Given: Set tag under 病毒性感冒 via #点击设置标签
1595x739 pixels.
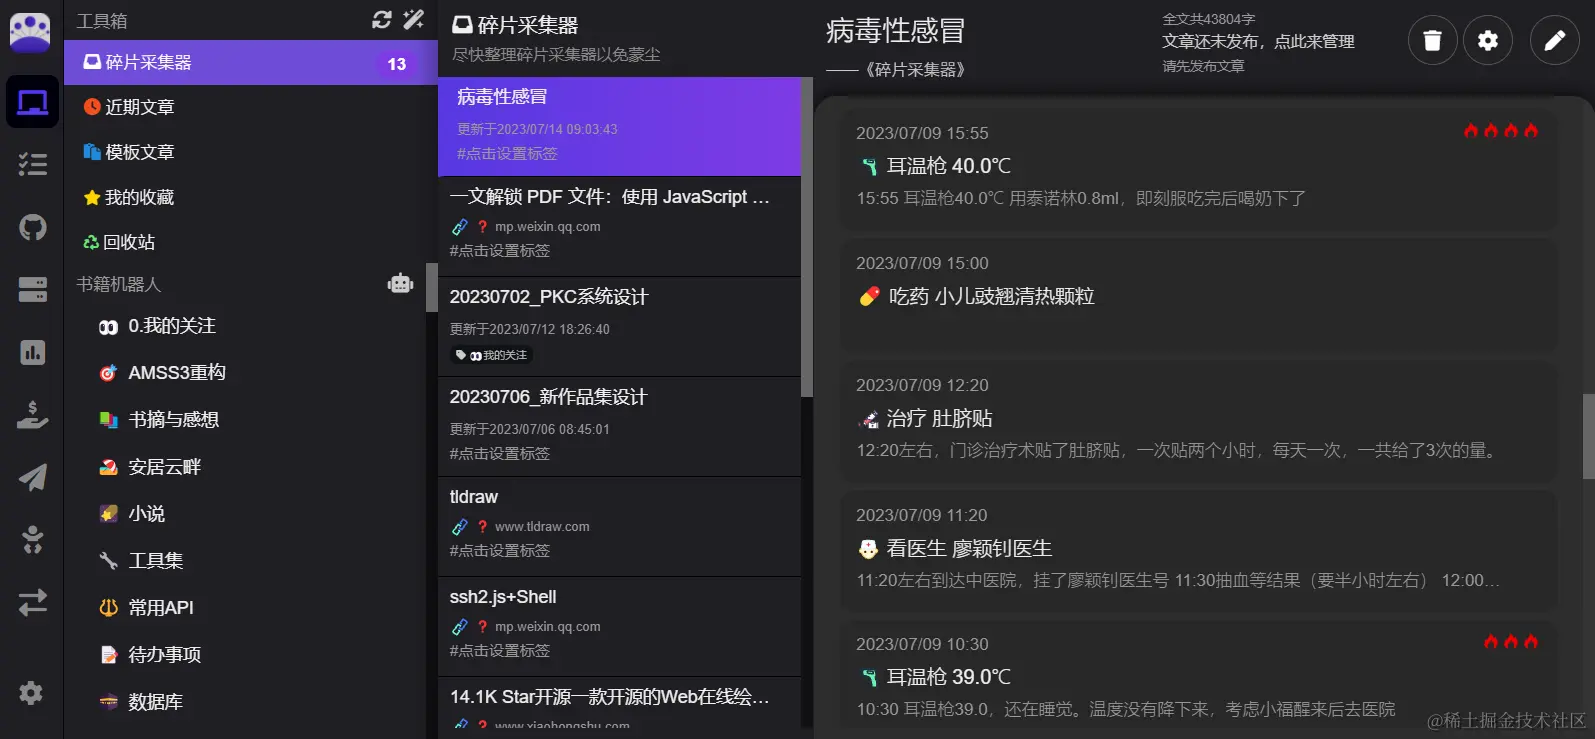Looking at the screenshot, I should pyautogui.click(x=507, y=153).
